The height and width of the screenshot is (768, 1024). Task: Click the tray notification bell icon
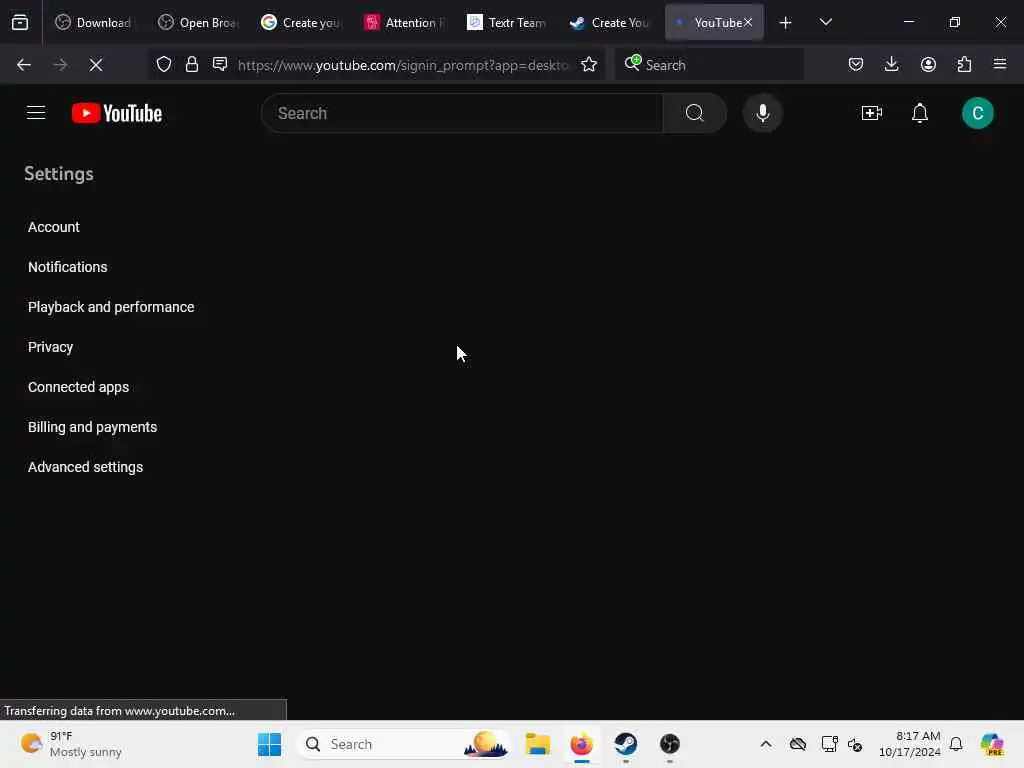[x=956, y=744]
